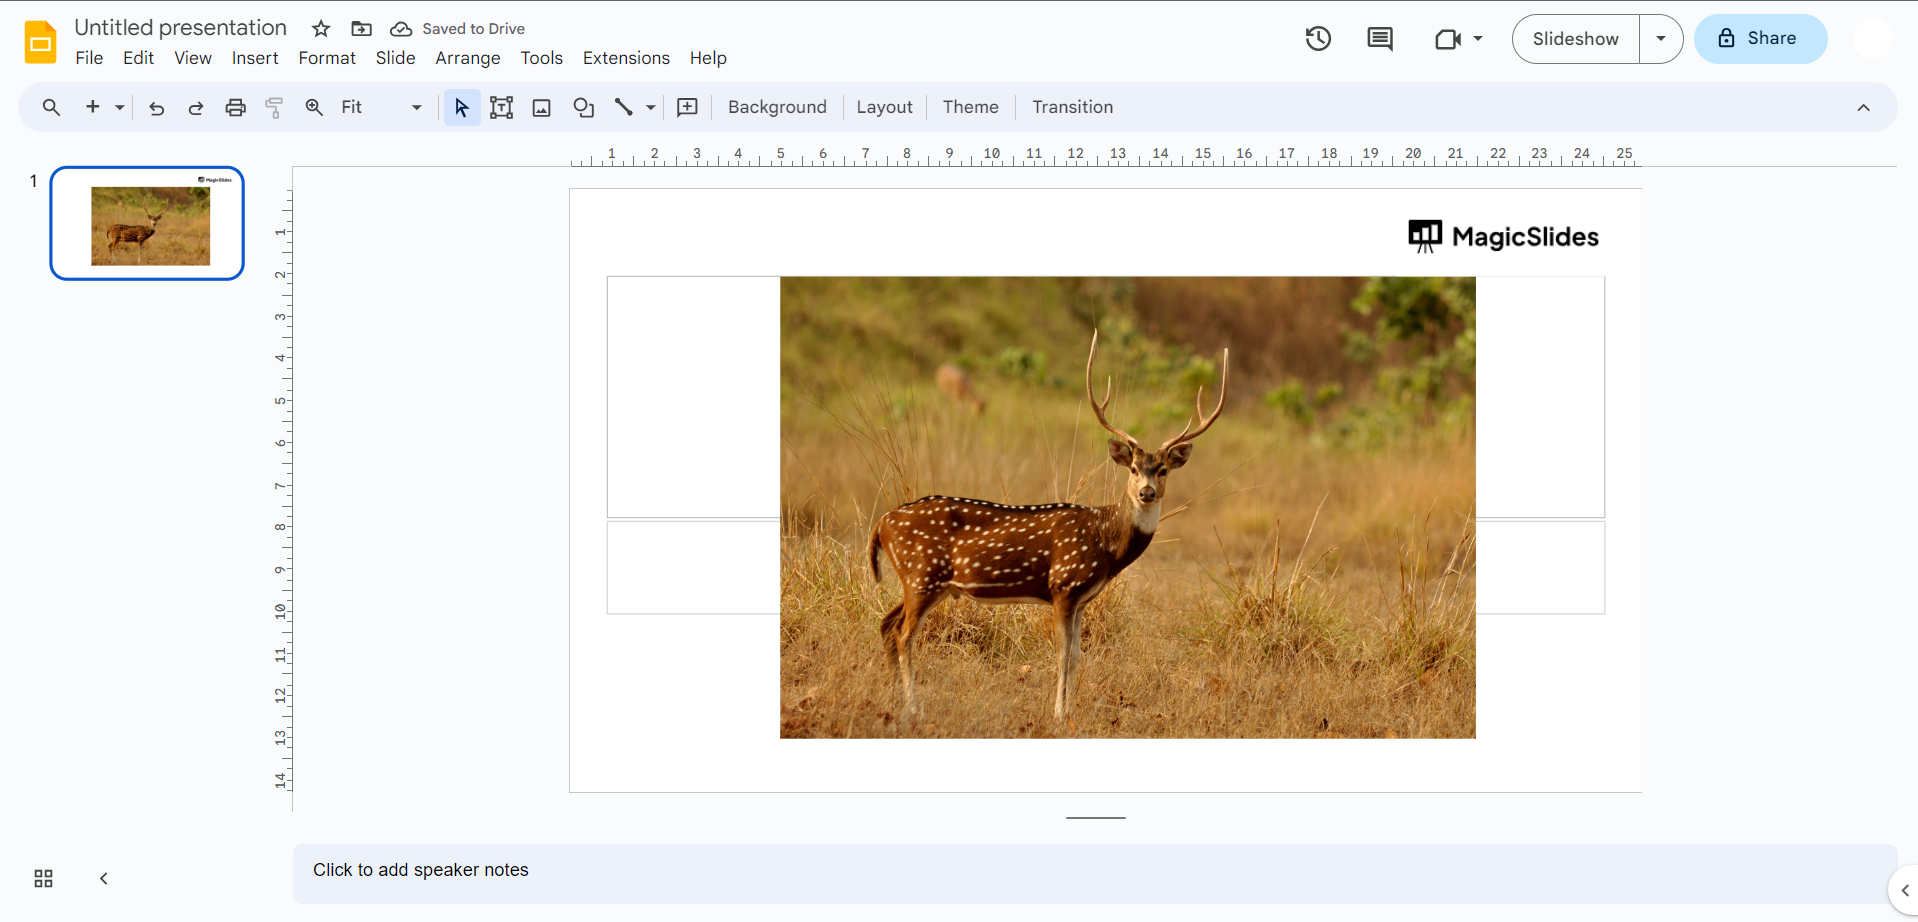The image size is (1918, 922).
Task: Open Slideshow options dropdown arrow
Action: point(1660,39)
